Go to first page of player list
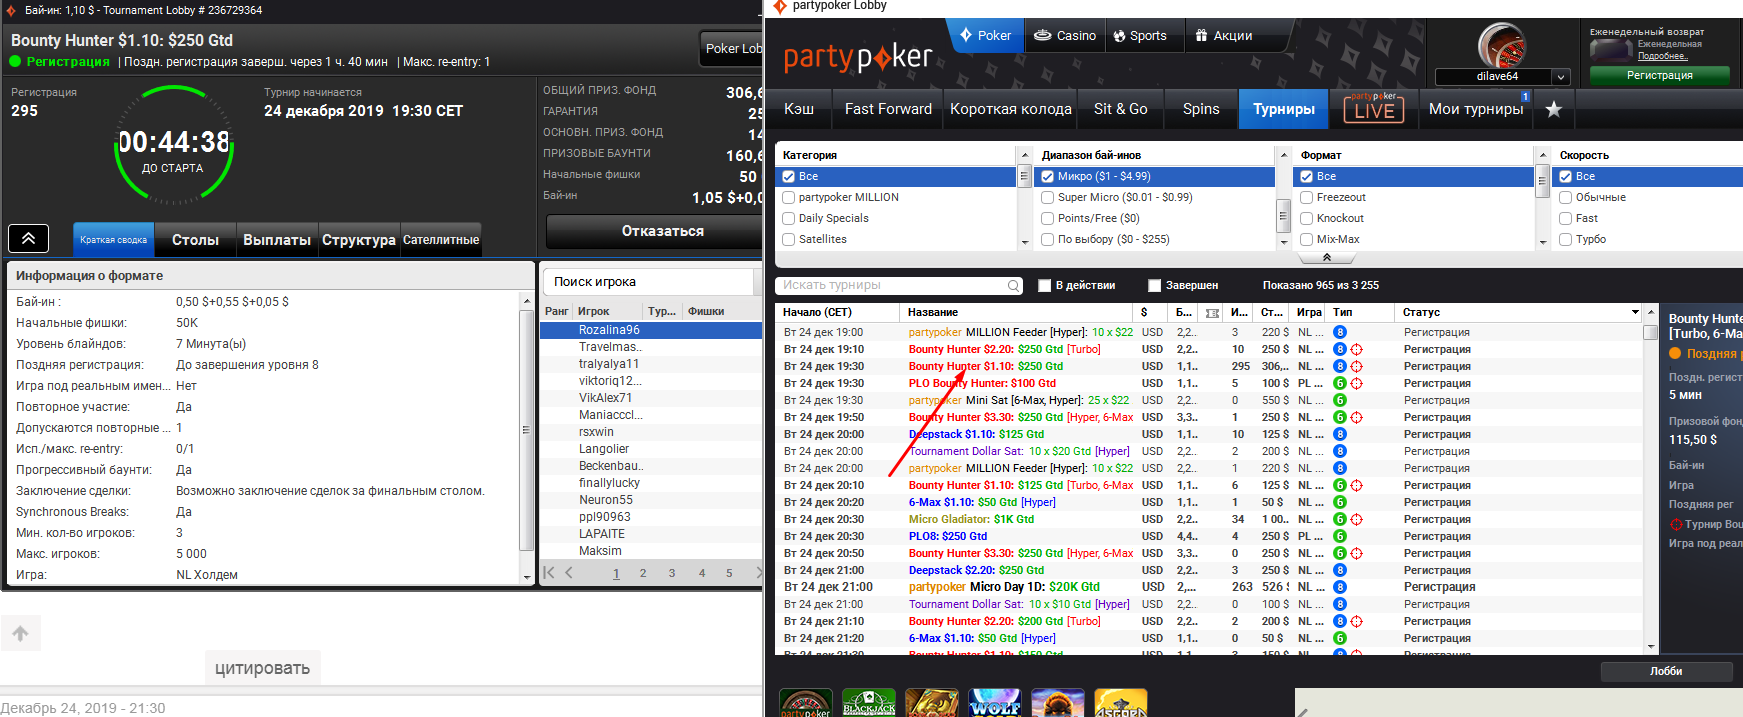 point(548,573)
